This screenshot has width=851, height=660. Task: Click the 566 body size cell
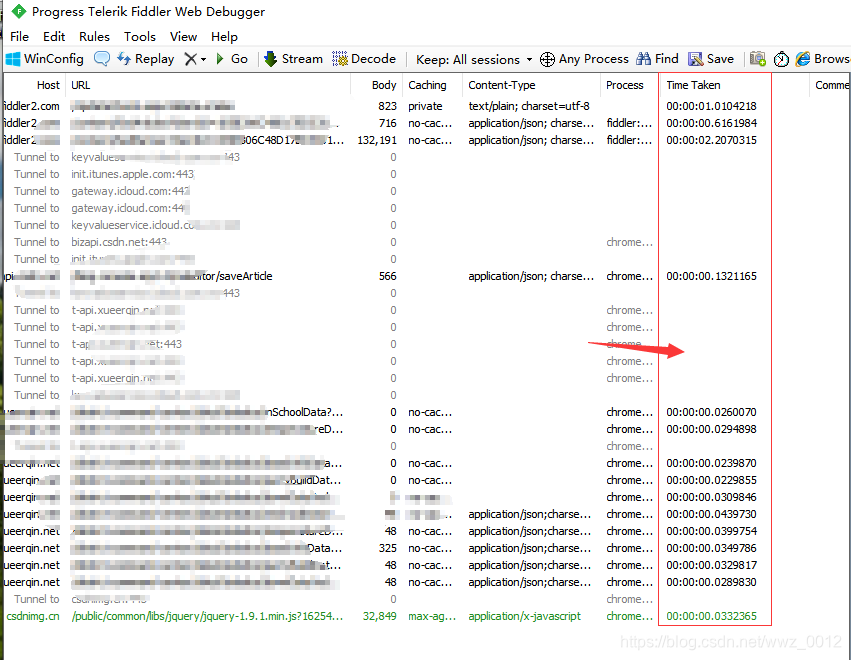[388, 276]
